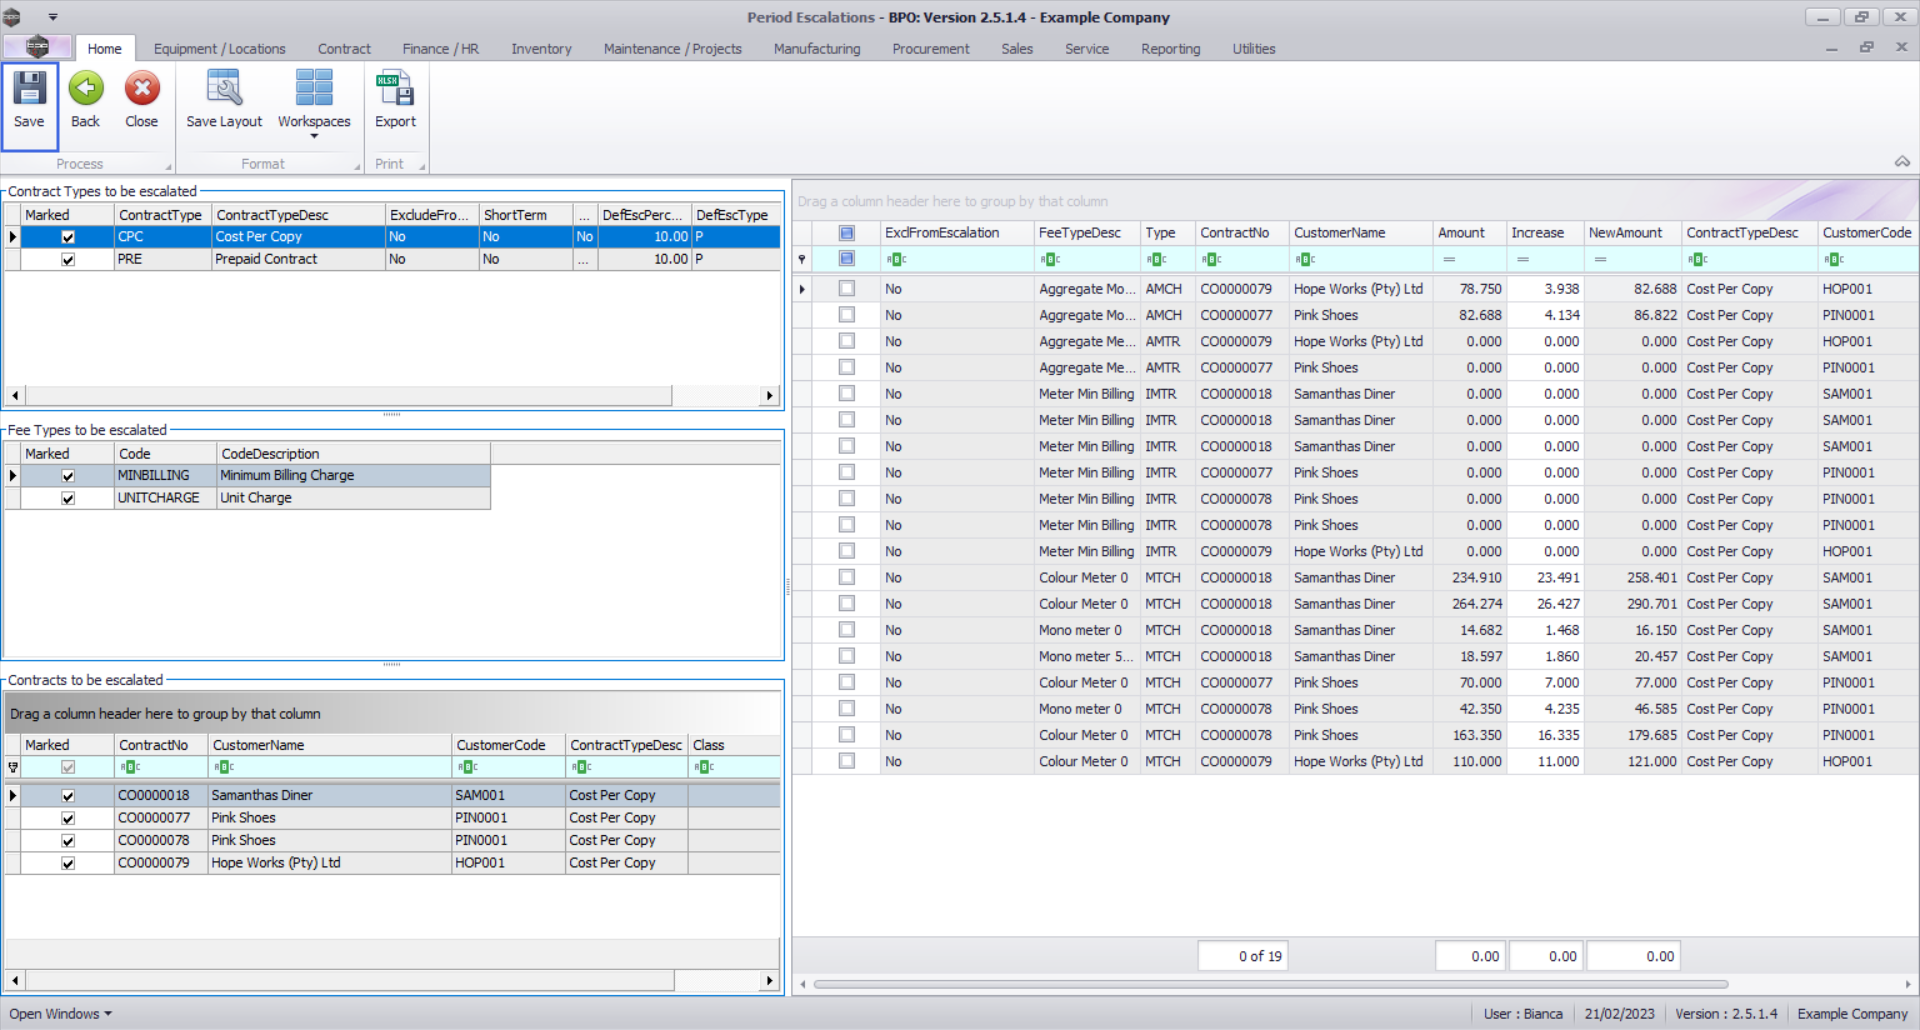Screen dimensions: 1920x1030
Task: Click the application logo button beside Home
Action: [x=37, y=47]
